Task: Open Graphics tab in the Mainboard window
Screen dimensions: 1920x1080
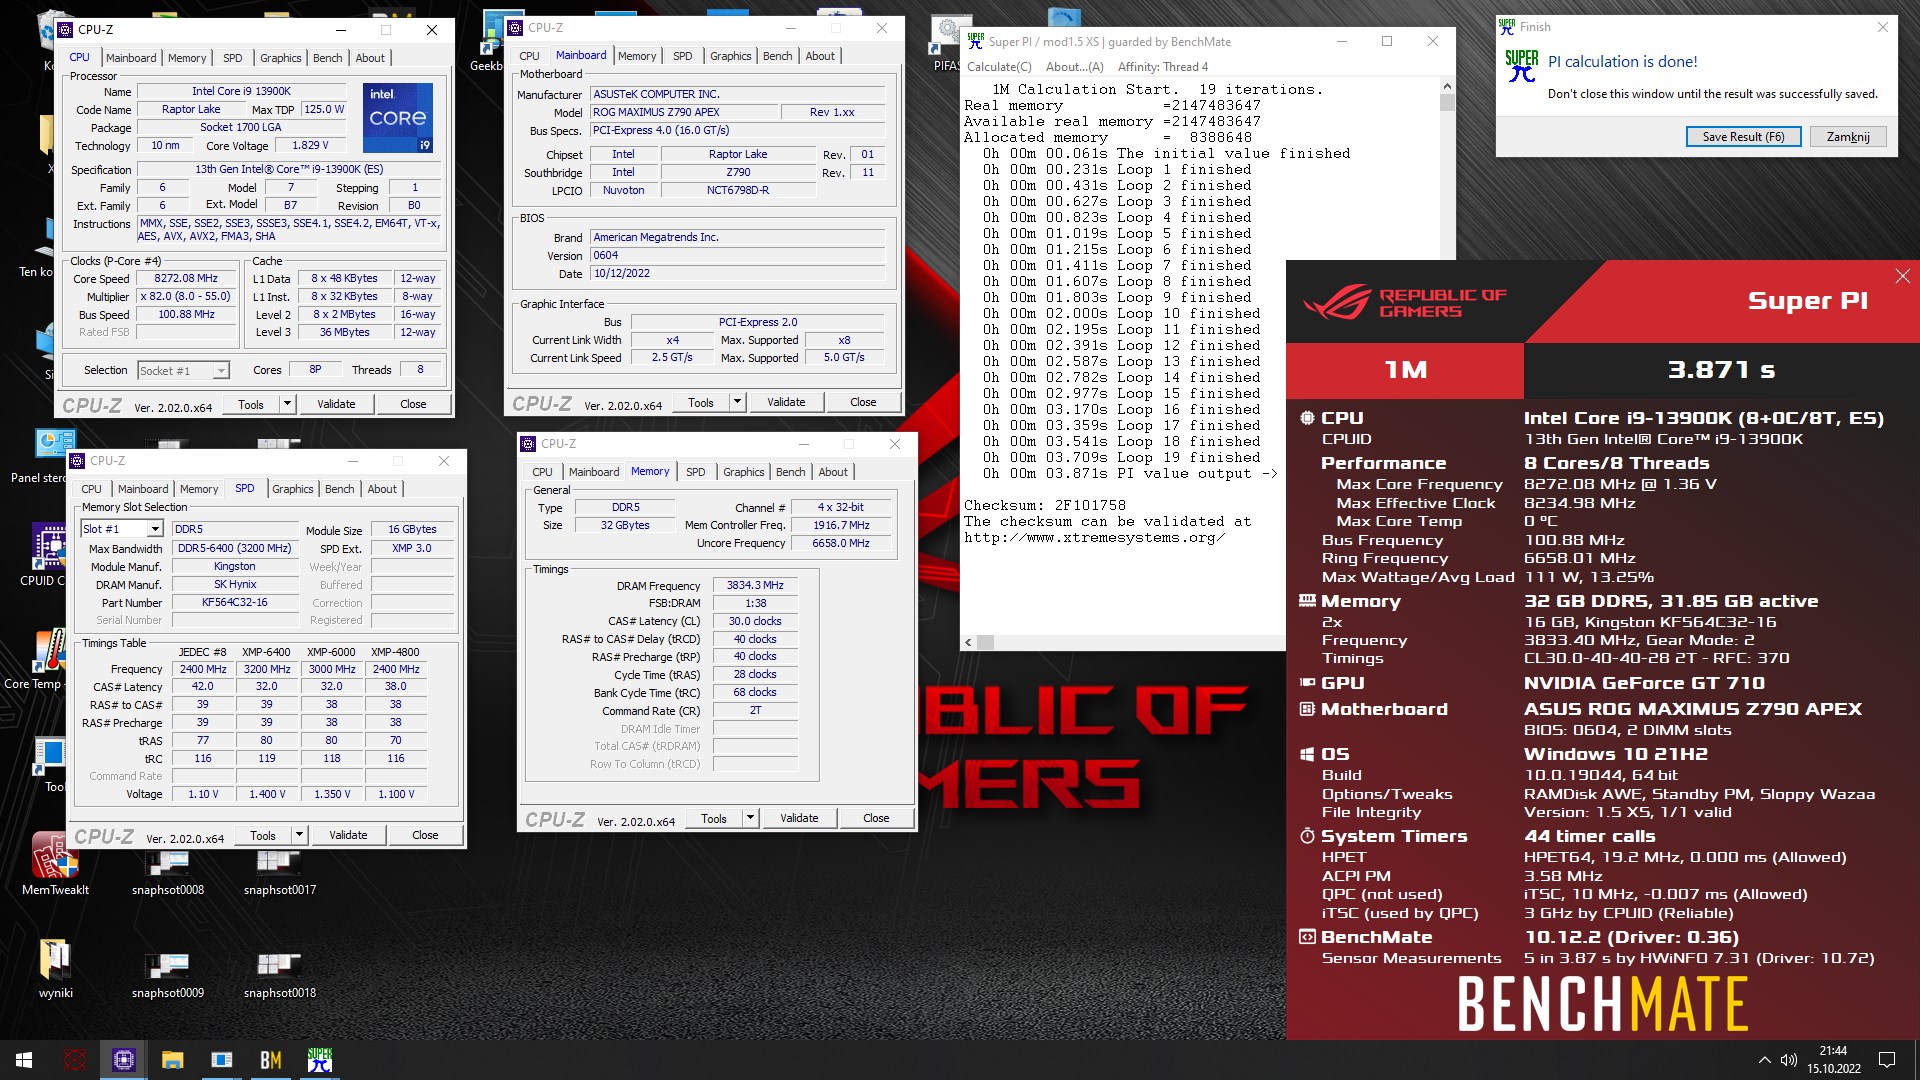Action: 730,56
